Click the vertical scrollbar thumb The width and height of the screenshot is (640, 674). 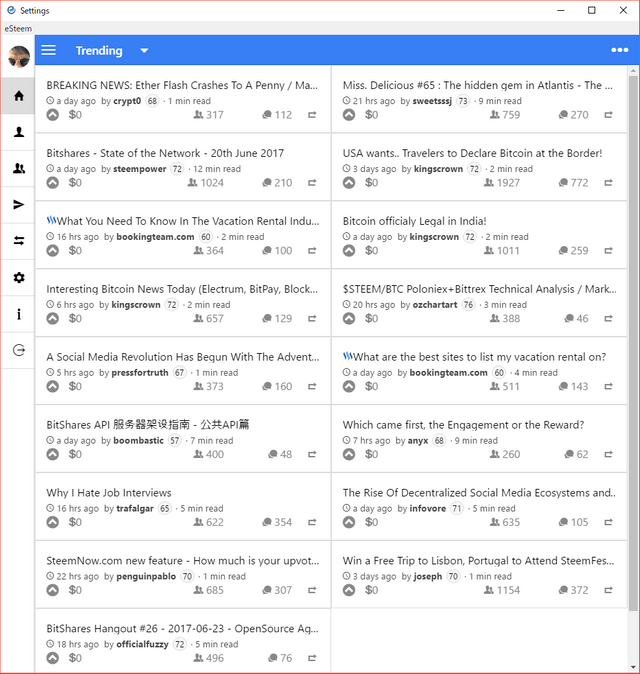[x=633, y=343]
